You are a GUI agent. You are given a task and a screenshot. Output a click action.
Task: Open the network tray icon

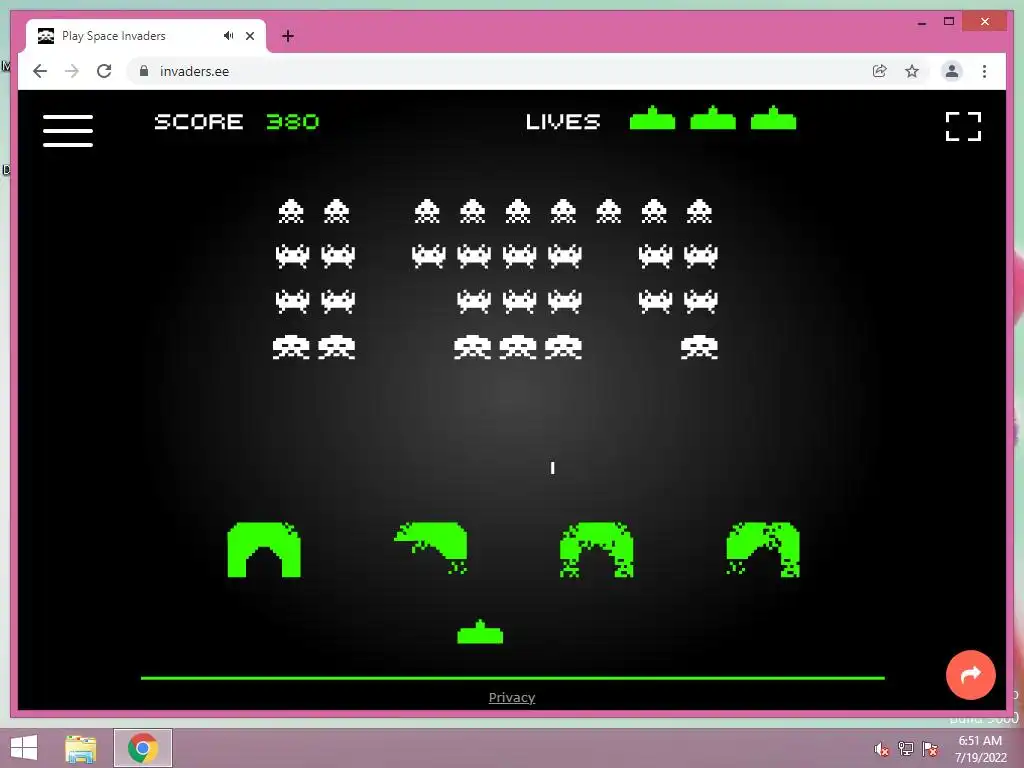click(x=906, y=749)
